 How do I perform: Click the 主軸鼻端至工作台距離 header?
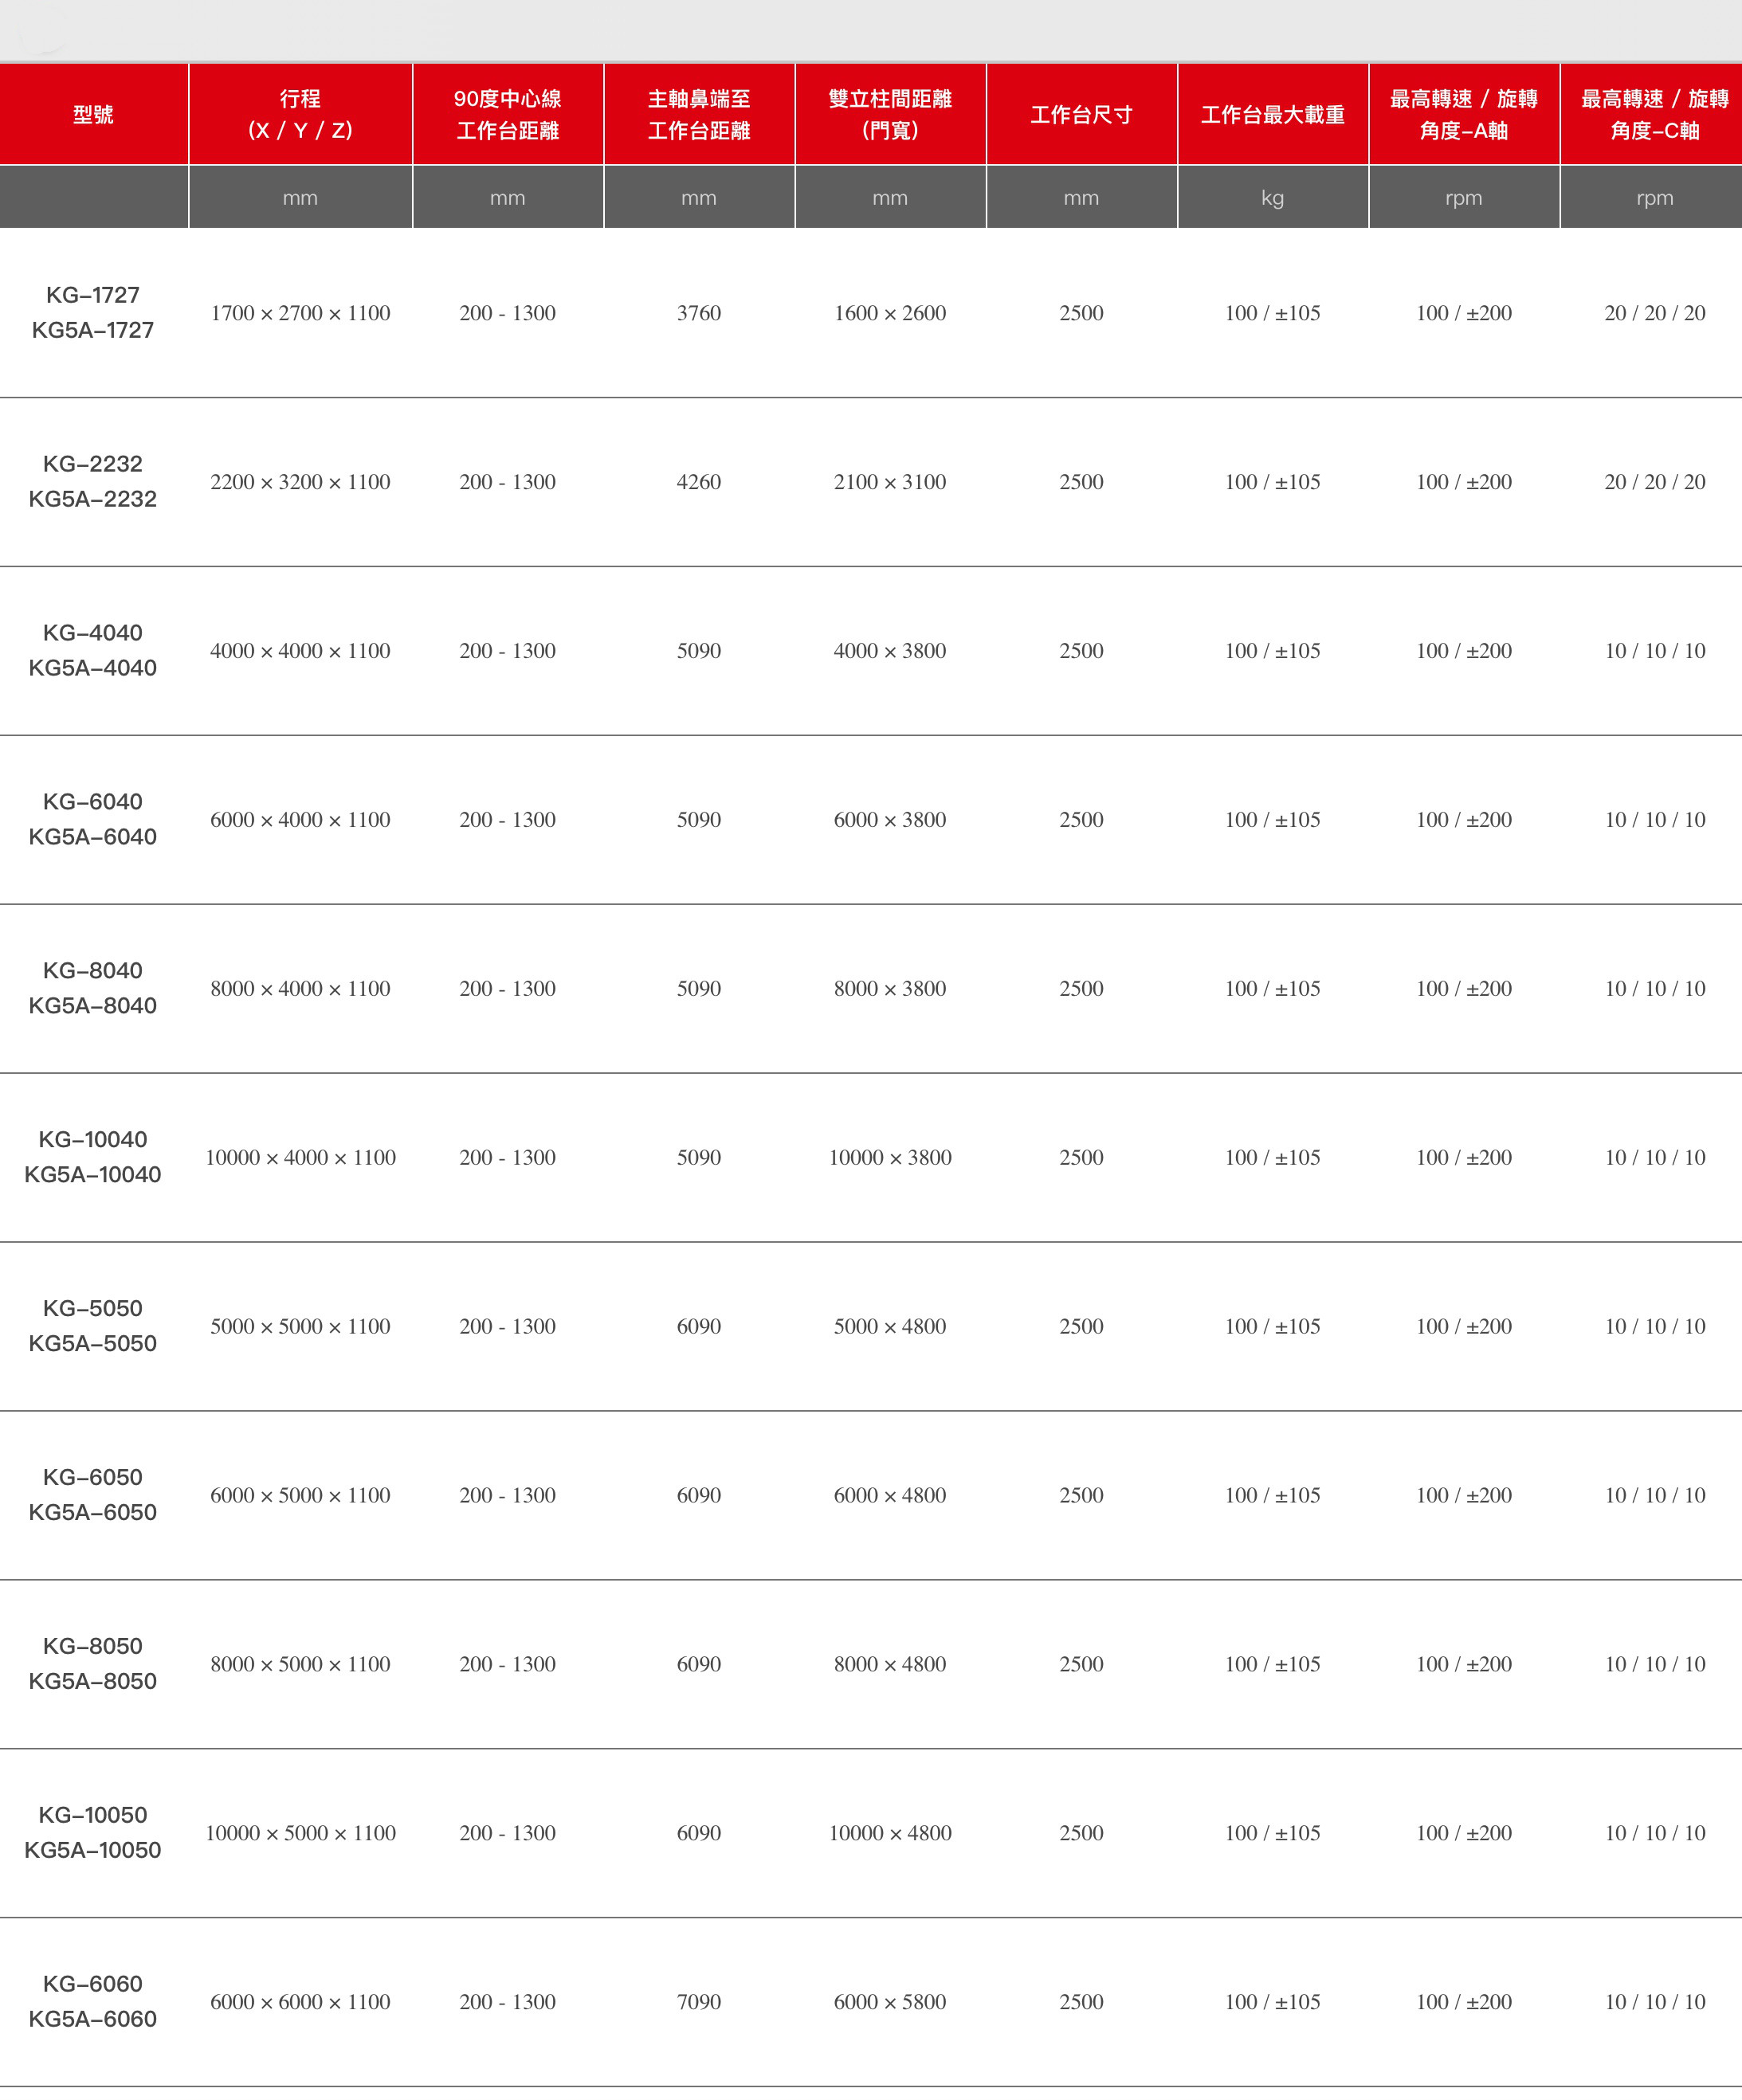click(699, 115)
